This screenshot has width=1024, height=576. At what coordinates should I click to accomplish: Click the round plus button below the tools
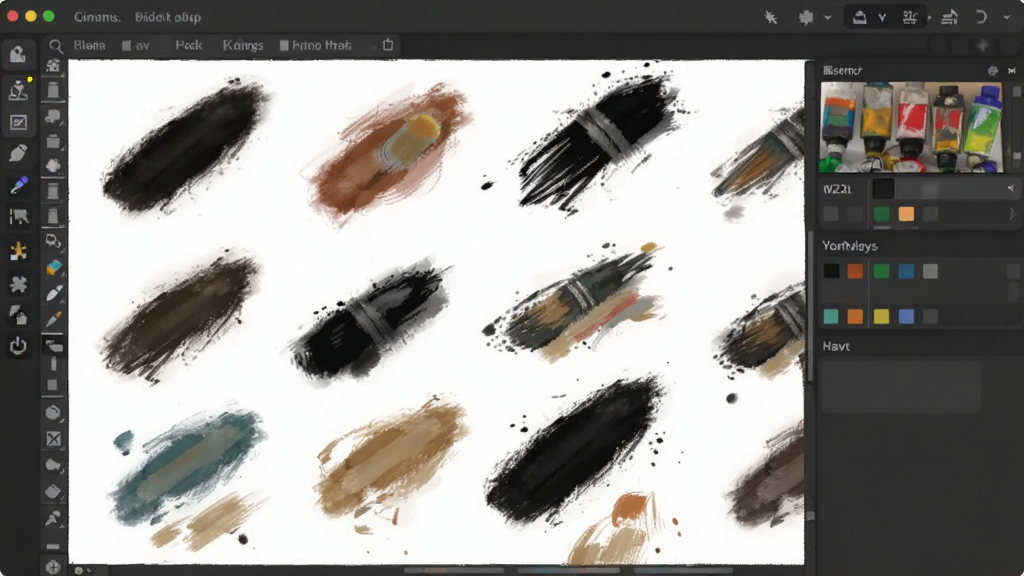coord(53,567)
